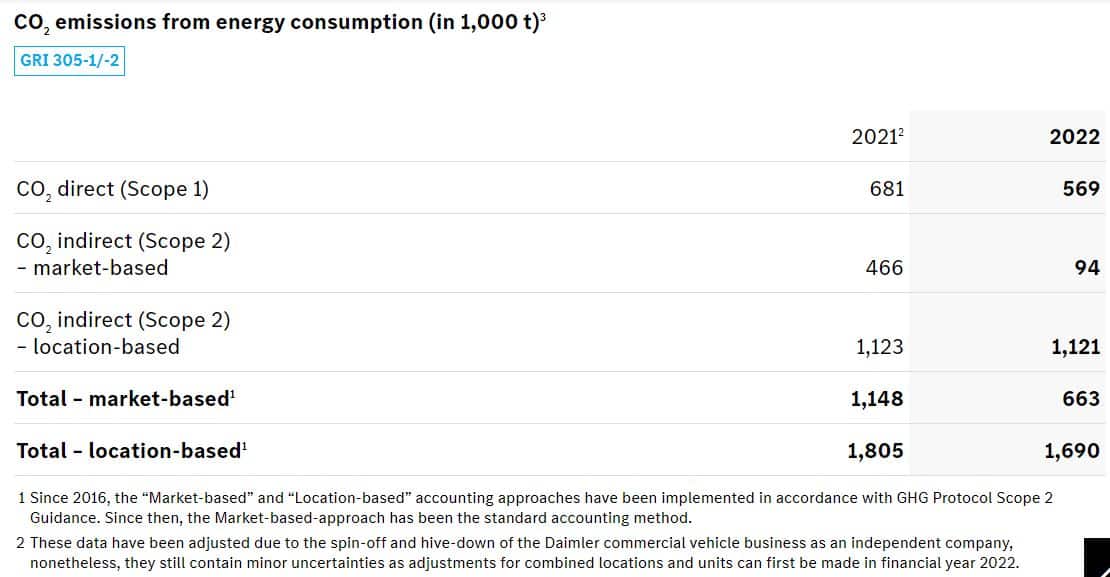
Task: Select the 2022 column header
Action: coord(1074,137)
